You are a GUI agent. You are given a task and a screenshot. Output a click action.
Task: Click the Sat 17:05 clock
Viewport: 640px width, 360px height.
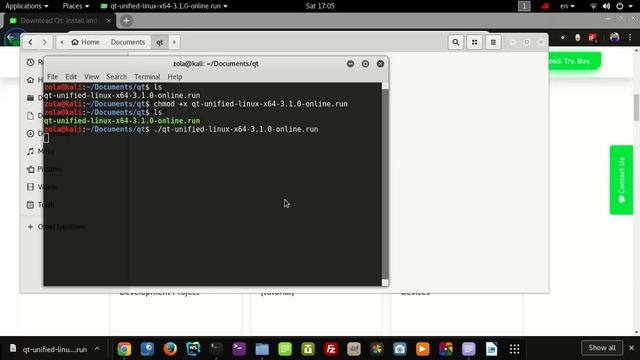click(x=320, y=6)
